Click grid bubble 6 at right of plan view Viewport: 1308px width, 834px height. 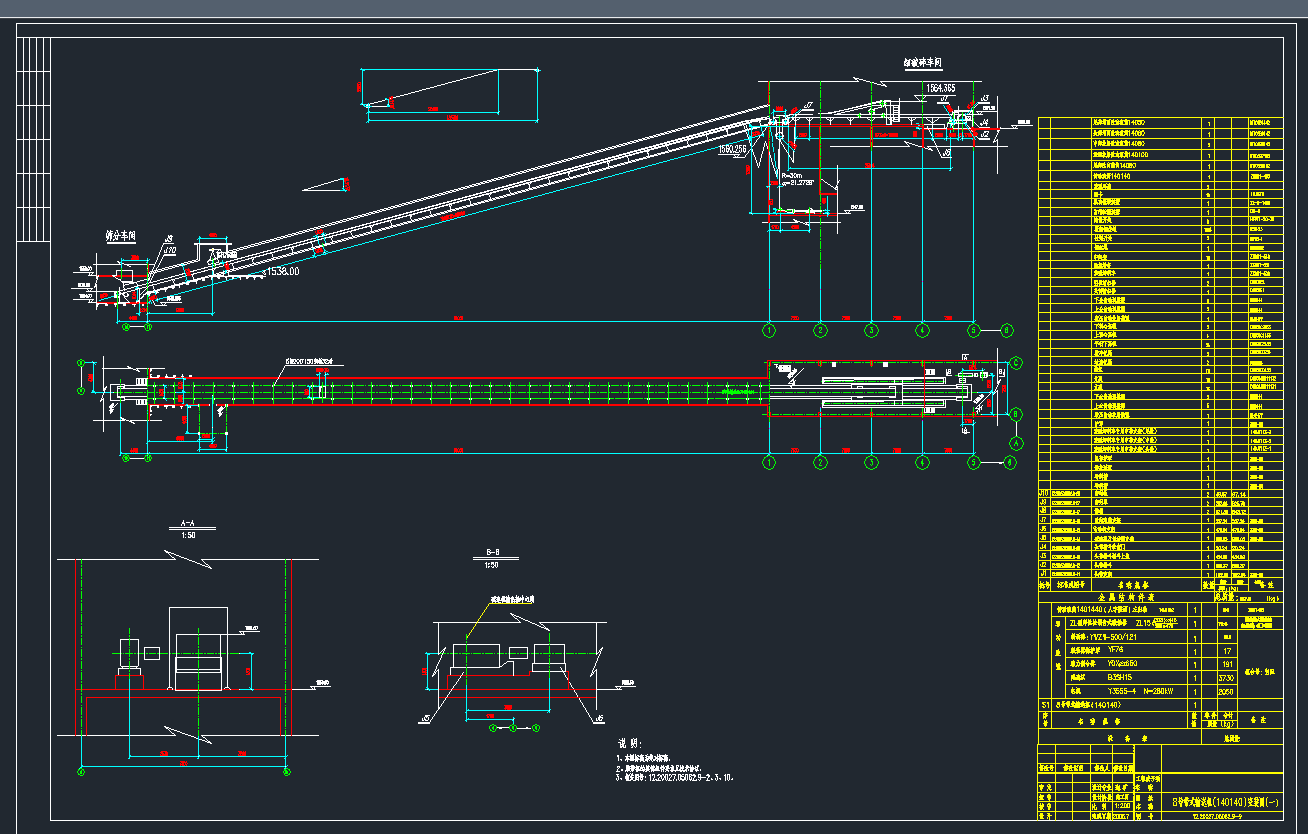click(x=1008, y=462)
